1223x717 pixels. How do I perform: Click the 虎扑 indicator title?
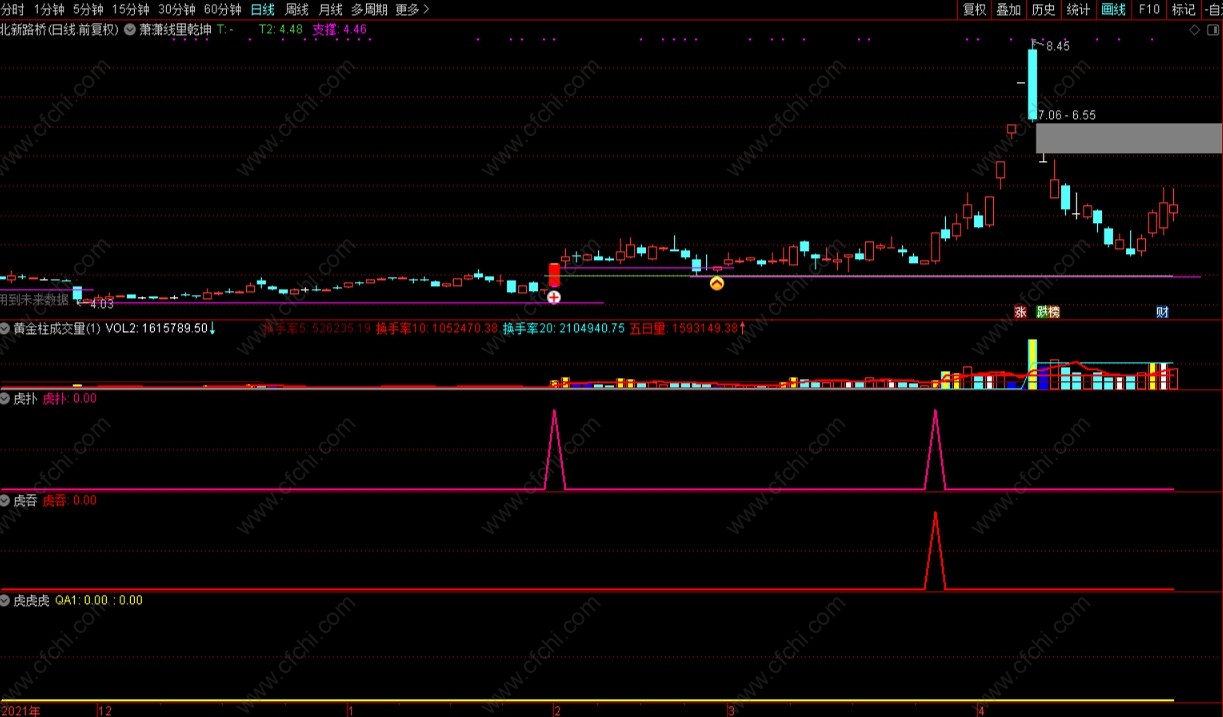[25, 398]
